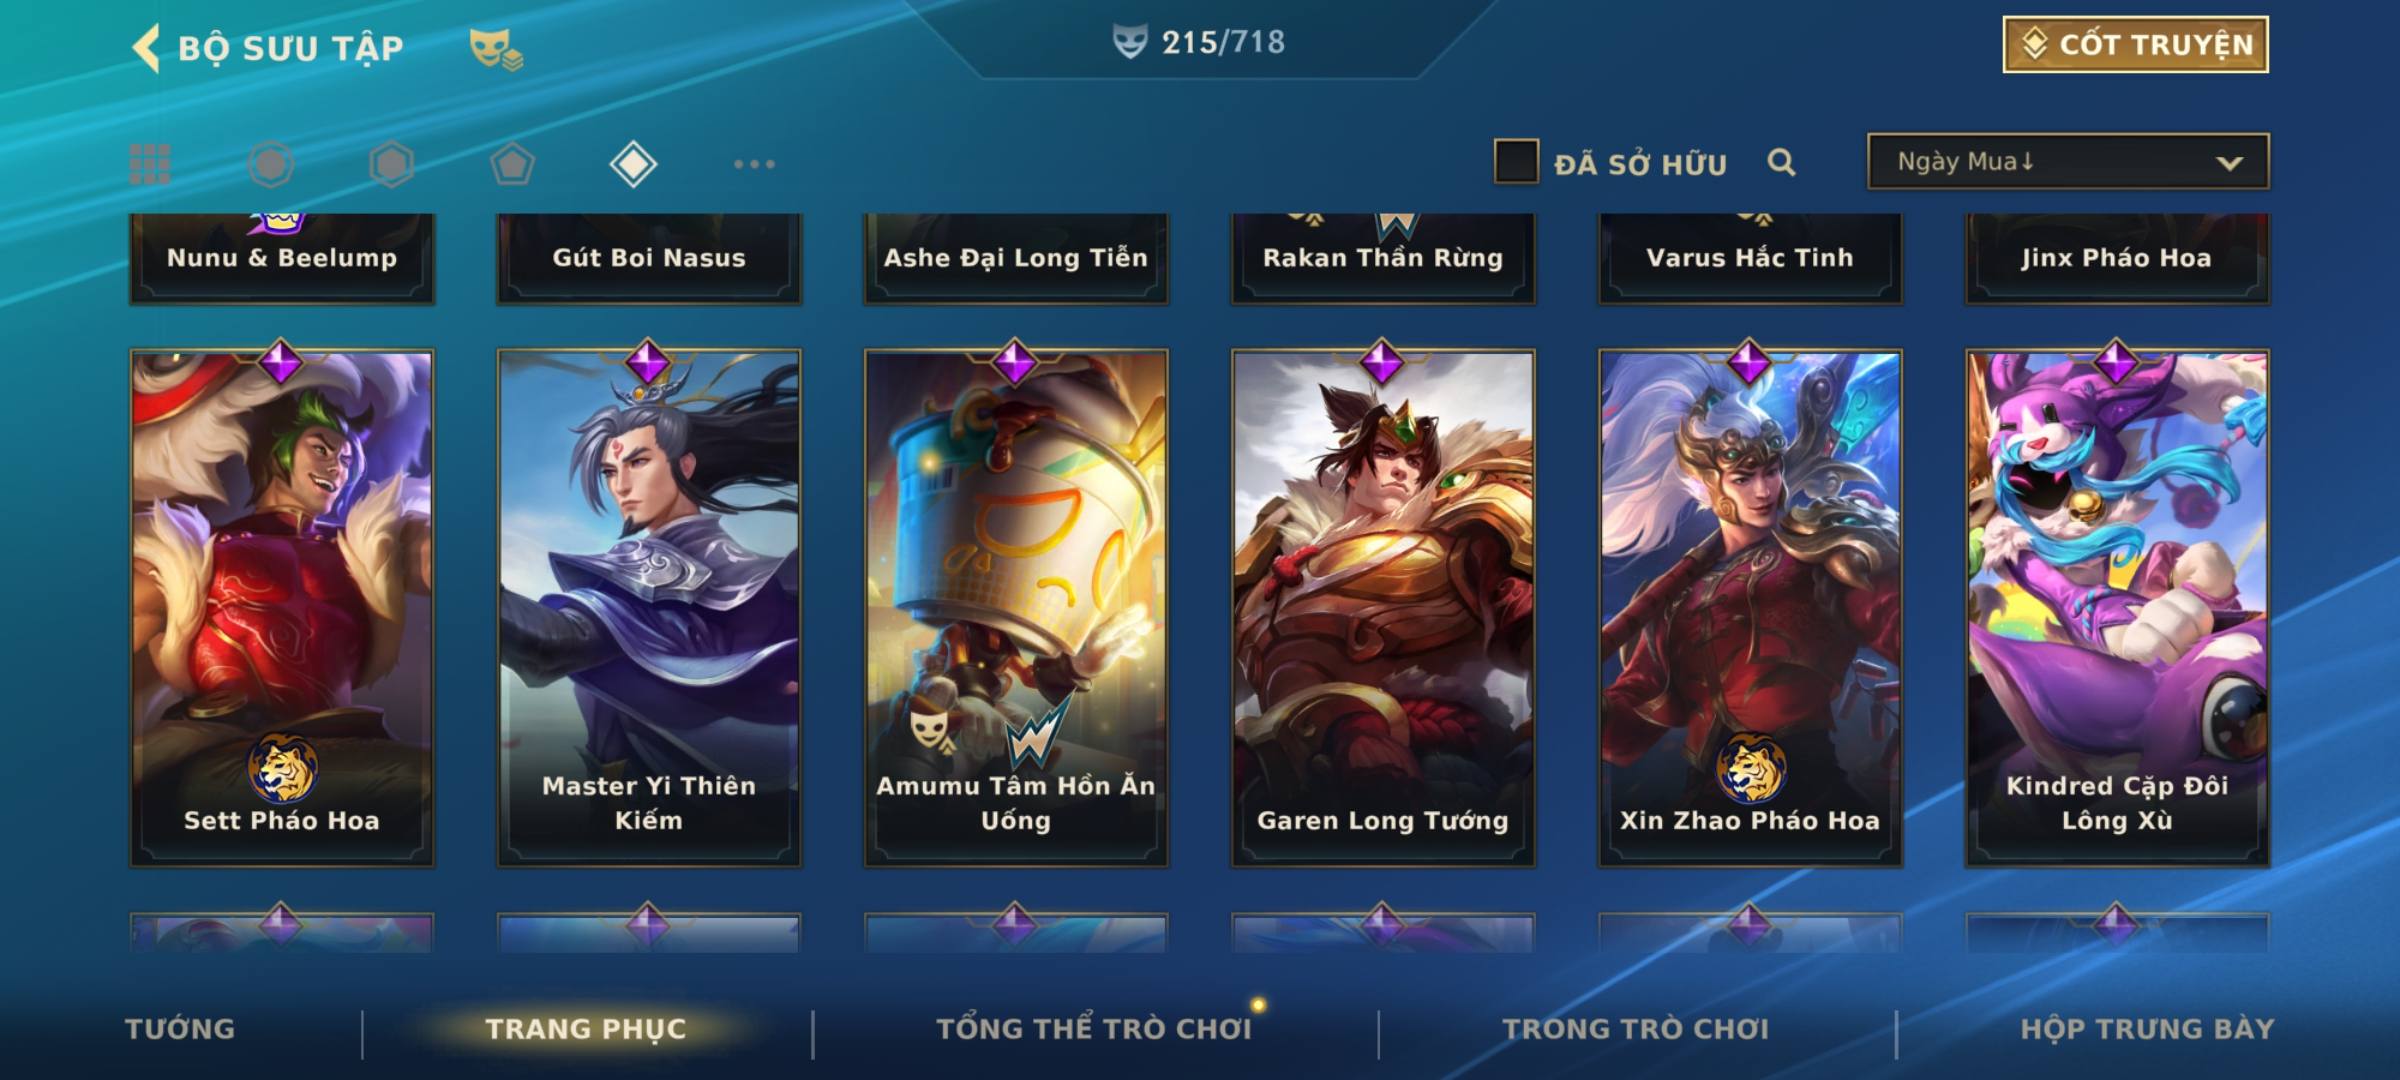Go back using the Bộ Sưu Tập arrow
Image resolution: width=2400 pixels, height=1080 pixels.
click(x=146, y=48)
